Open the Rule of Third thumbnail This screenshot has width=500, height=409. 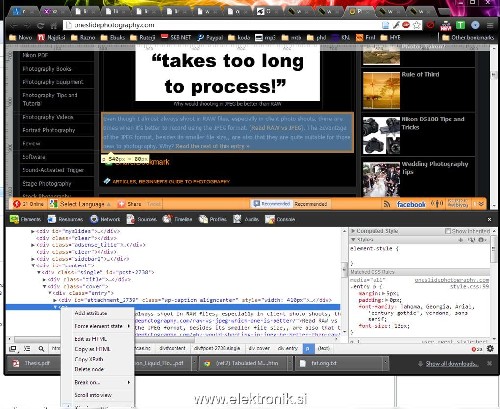click(x=381, y=90)
